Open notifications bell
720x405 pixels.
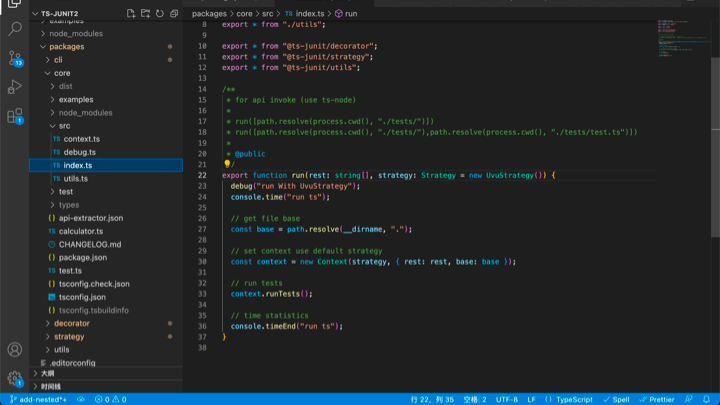[706, 399]
